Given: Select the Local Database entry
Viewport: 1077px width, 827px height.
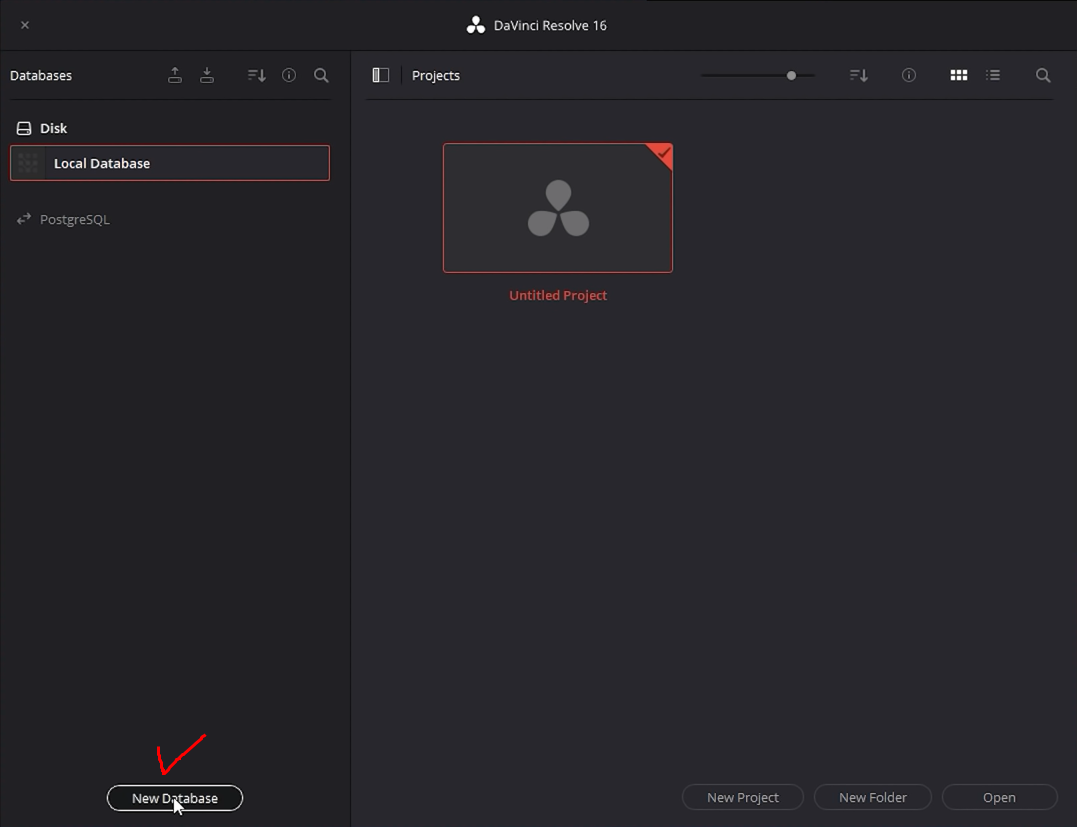Looking at the screenshot, I should 170,163.
